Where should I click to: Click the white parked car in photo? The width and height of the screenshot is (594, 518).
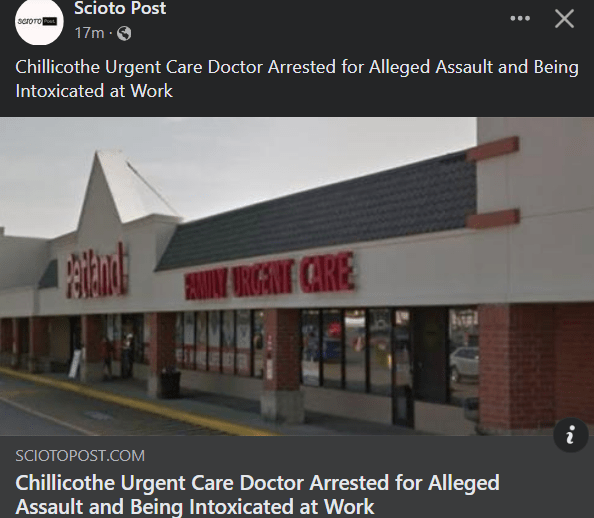click(x=464, y=363)
